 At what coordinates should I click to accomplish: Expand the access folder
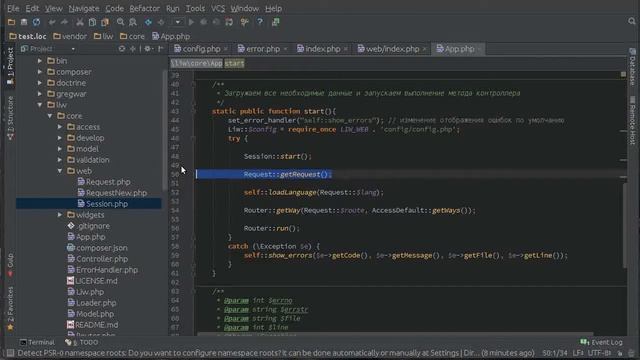[x=60, y=127]
